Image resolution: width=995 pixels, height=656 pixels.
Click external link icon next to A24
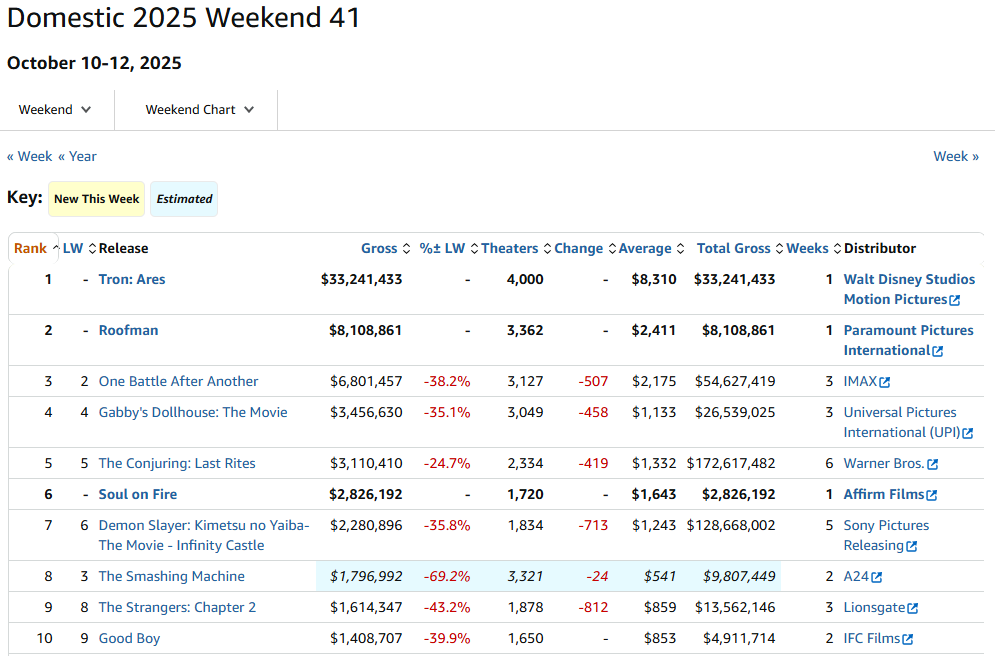(877, 577)
